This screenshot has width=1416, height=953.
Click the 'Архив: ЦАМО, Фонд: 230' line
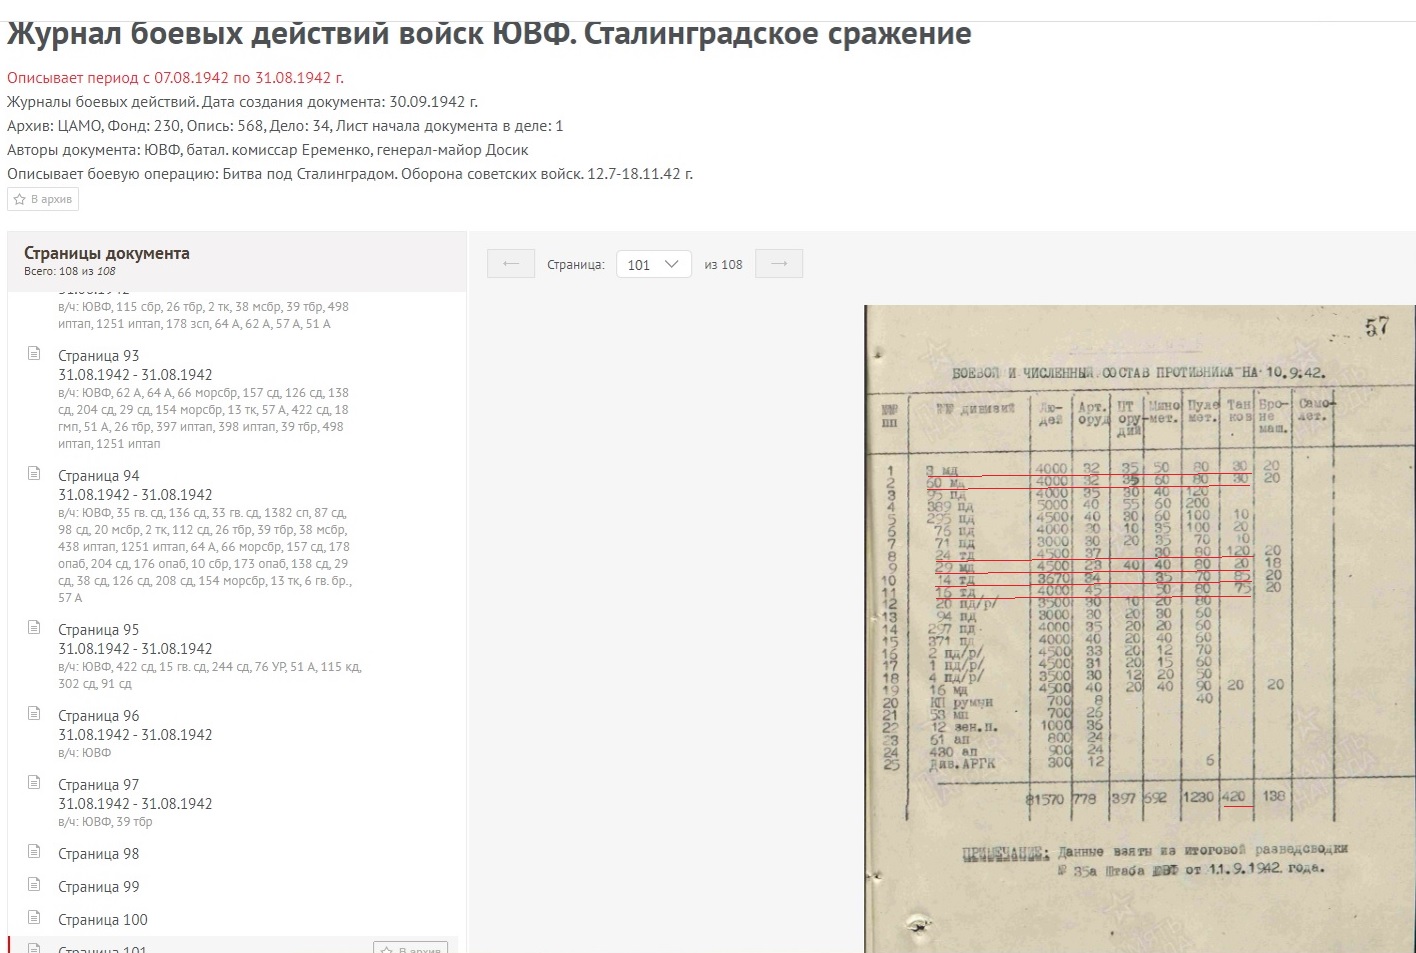pyautogui.click(x=285, y=126)
